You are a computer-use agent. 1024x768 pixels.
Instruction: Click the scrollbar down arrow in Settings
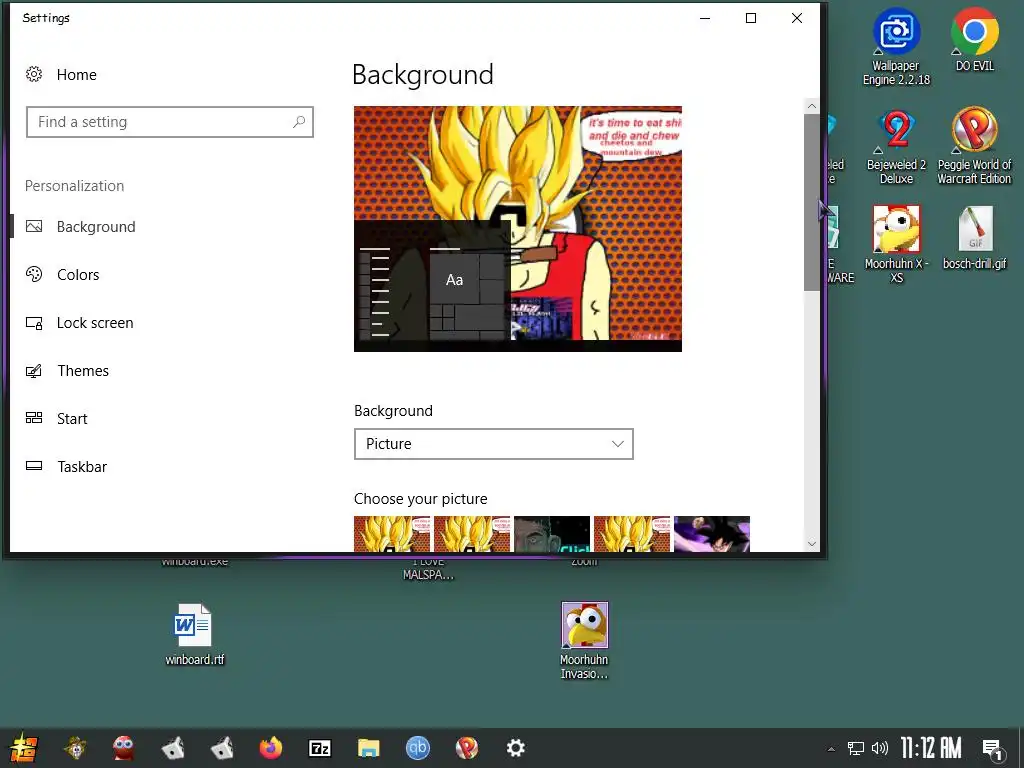pyautogui.click(x=812, y=543)
